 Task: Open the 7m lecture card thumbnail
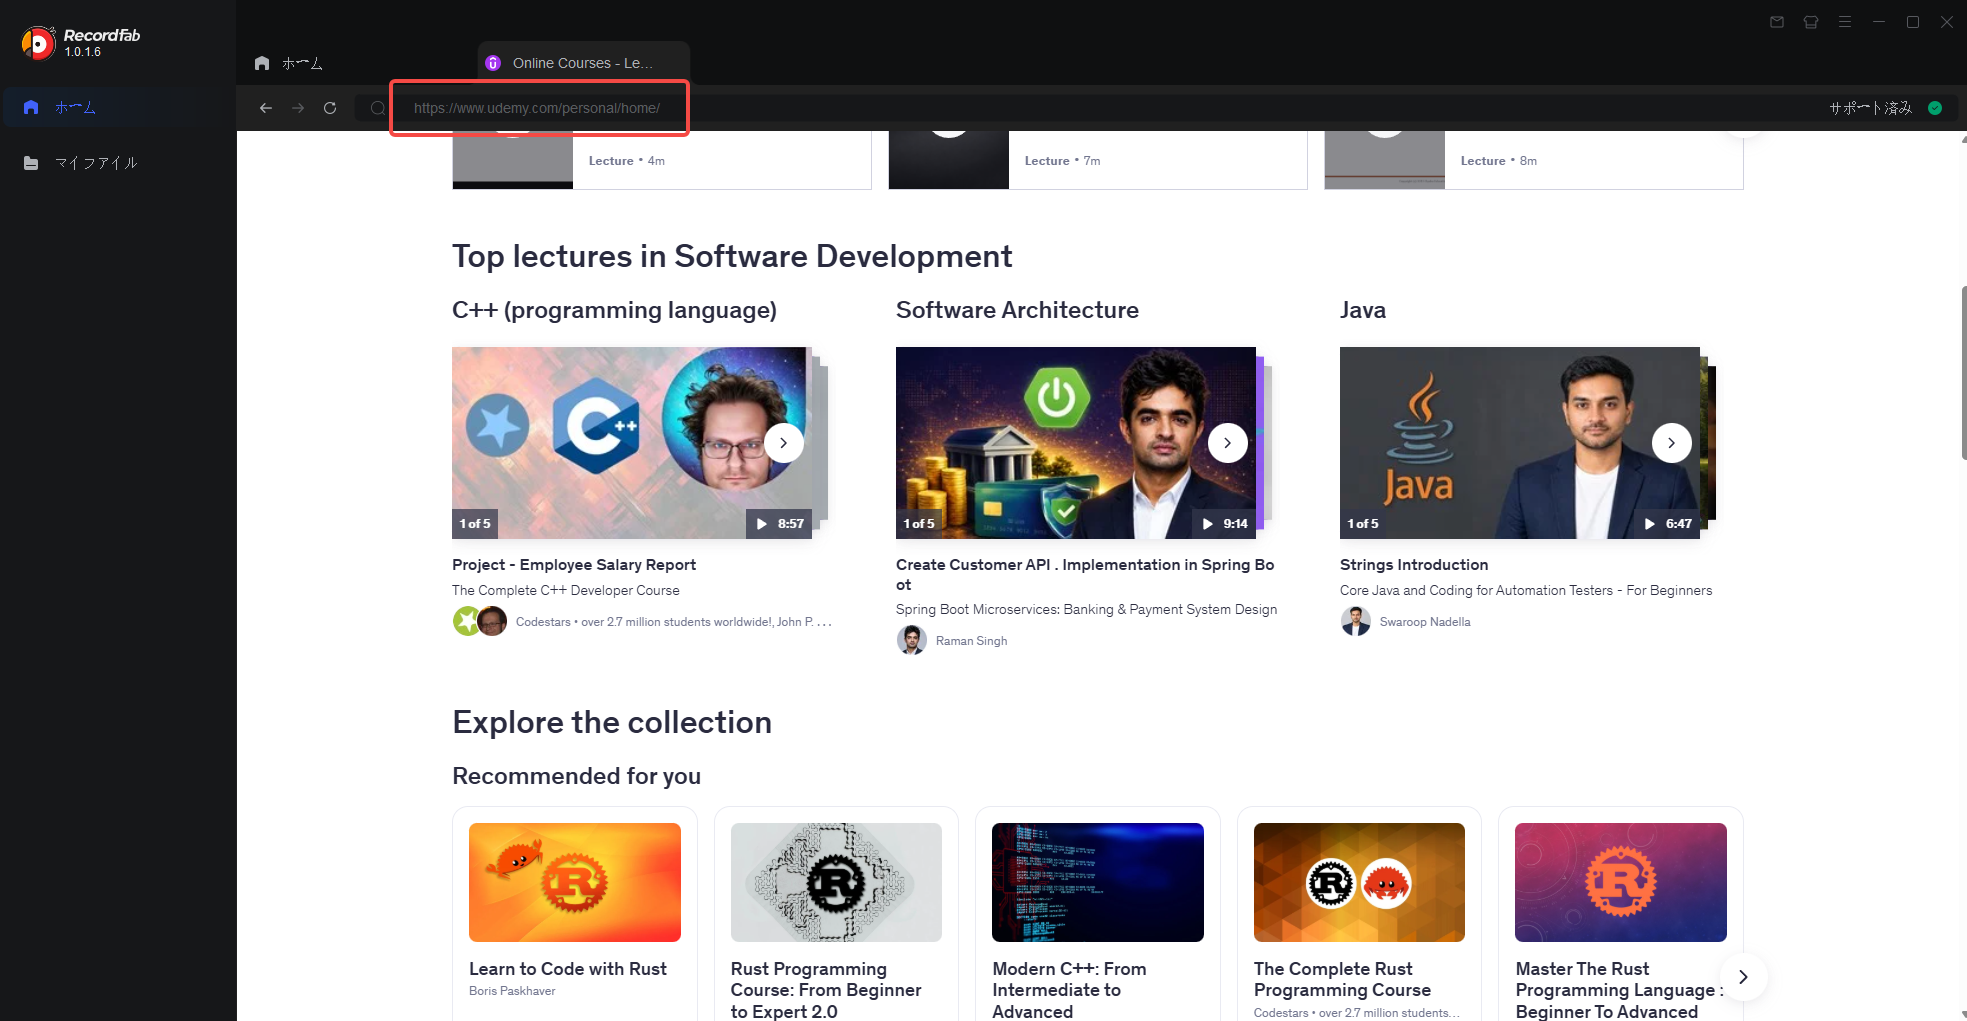pyautogui.click(x=948, y=160)
